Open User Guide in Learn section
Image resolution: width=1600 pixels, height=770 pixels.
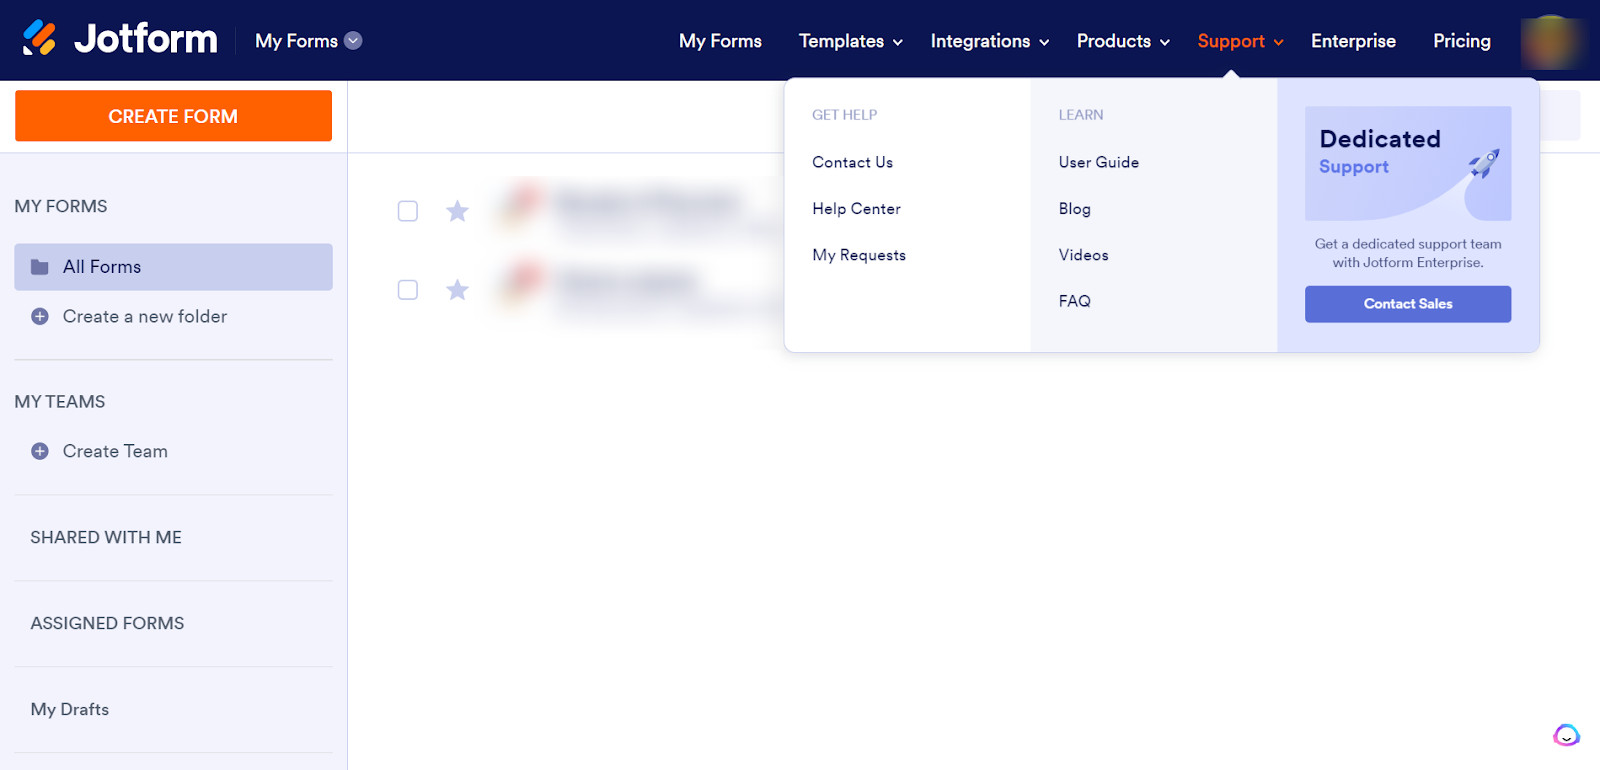pyautogui.click(x=1098, y=162)
